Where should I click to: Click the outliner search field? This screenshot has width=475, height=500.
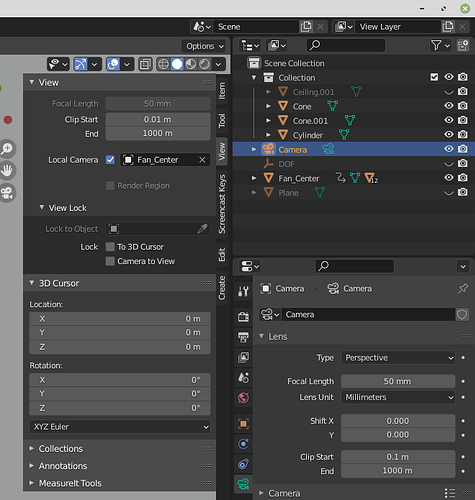click(346, 45)
